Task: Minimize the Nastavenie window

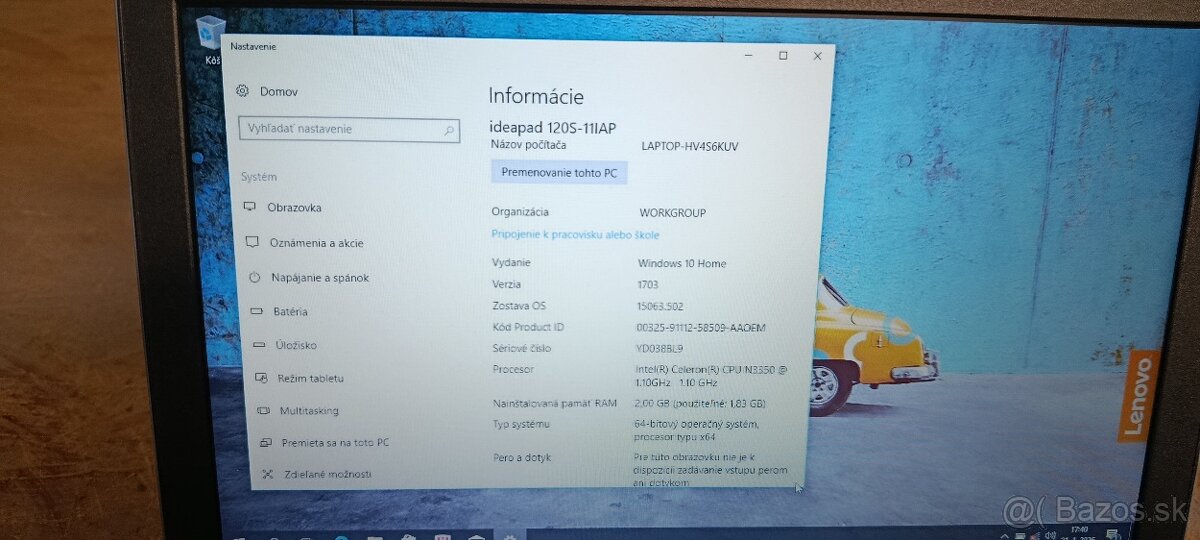Action: coord(750,56)
